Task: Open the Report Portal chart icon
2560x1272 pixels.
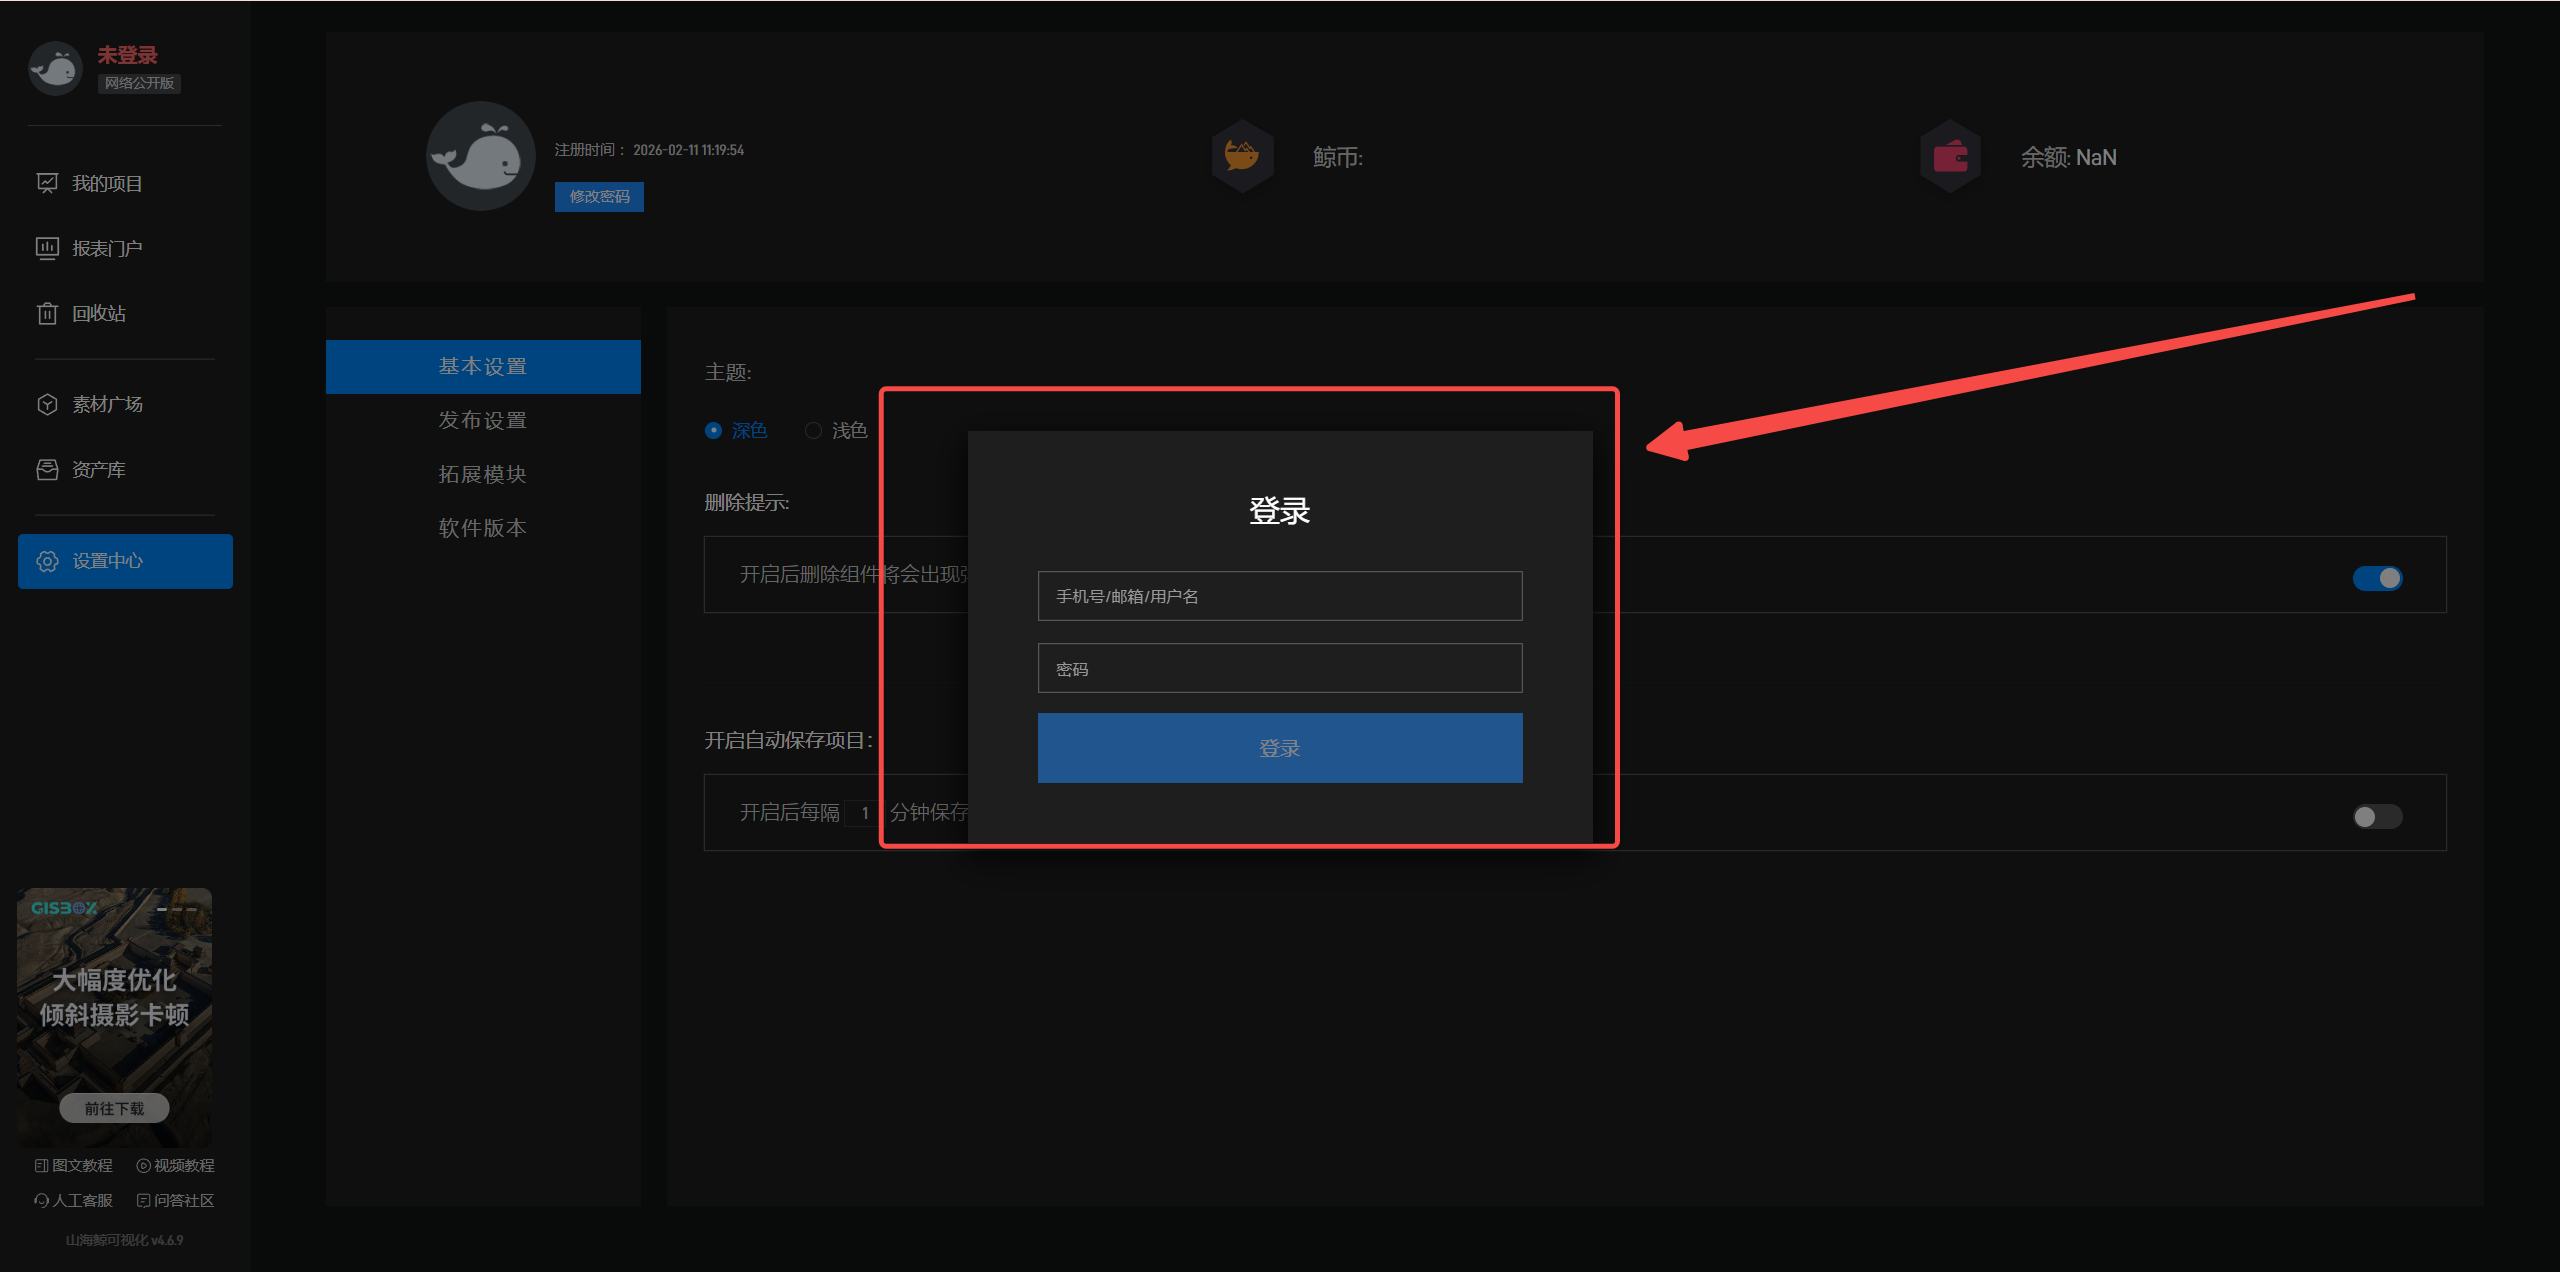Action: (x=47, y=248)
